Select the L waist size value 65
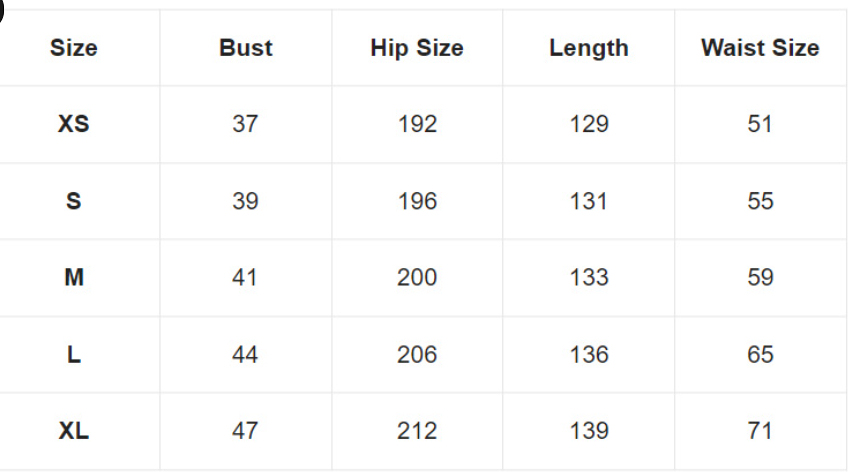Screen dimensions: 848x472 (760, 354)
